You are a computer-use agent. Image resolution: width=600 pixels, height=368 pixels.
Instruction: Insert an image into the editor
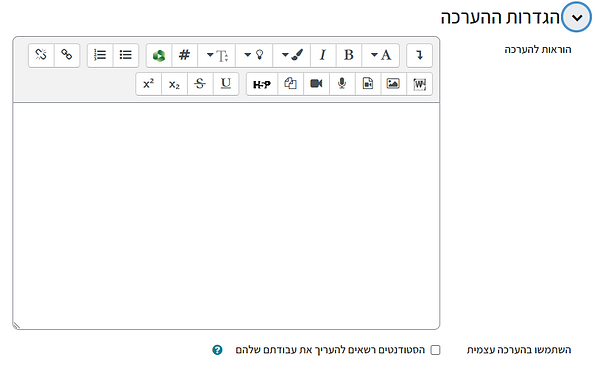(x=393, y=84)
